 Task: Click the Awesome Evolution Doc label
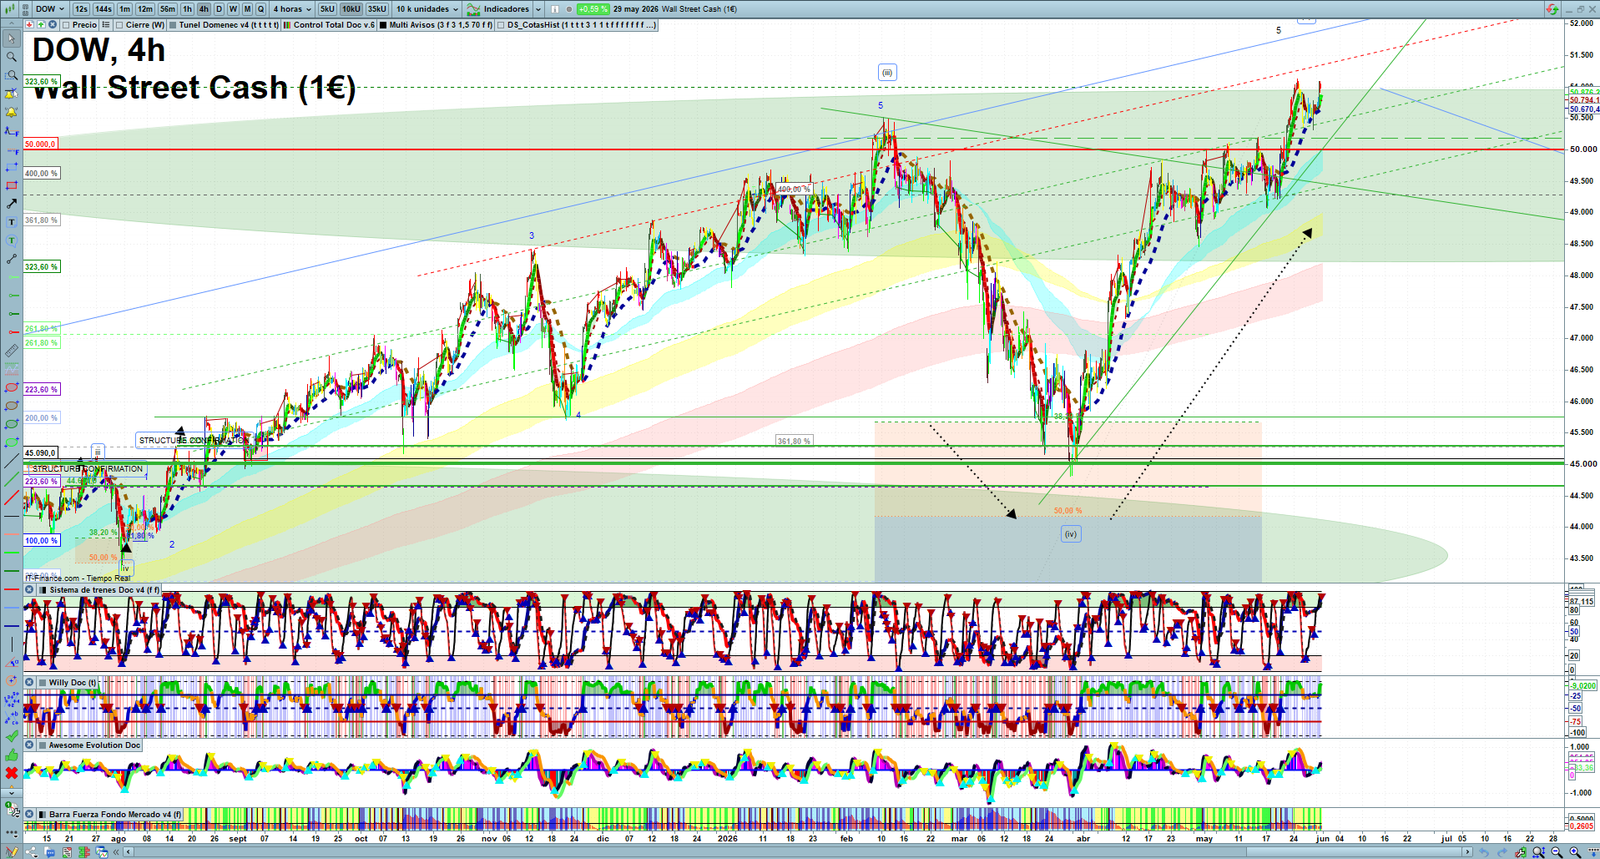click(x=95, y=744)
